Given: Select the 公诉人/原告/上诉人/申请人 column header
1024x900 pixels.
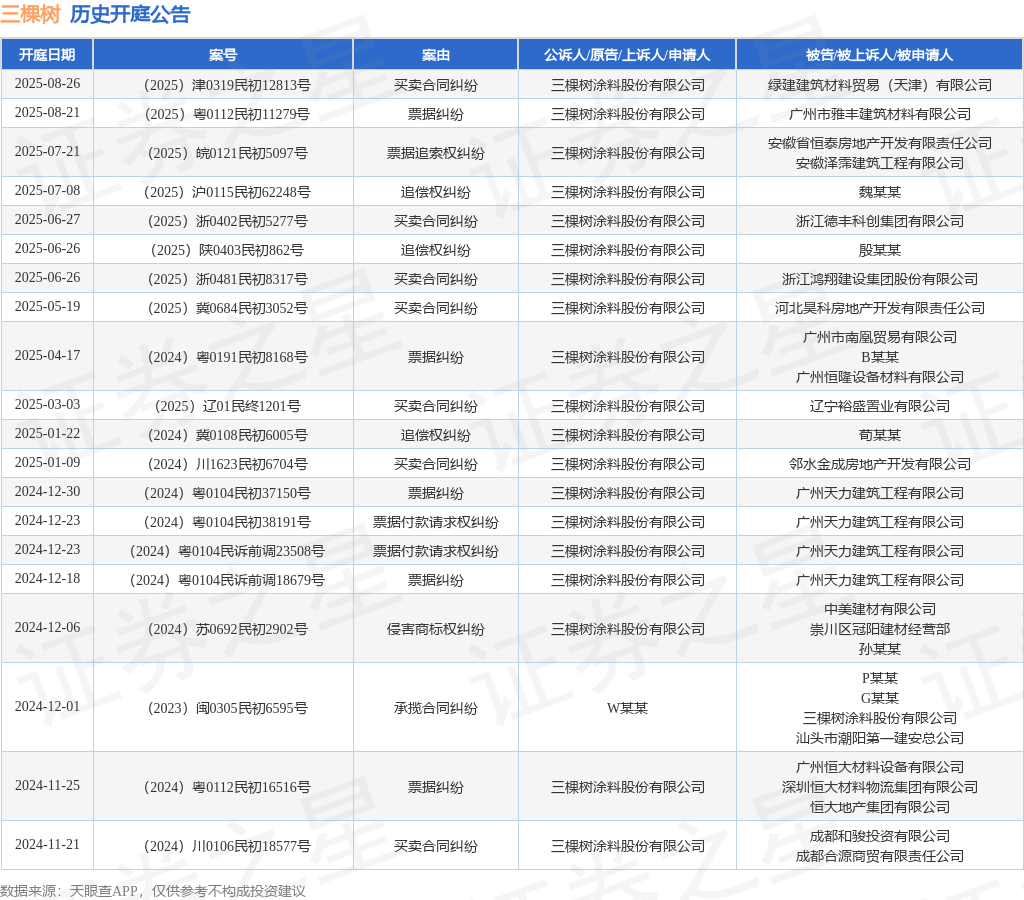Looking at the screenshot, I should point(627,55).
